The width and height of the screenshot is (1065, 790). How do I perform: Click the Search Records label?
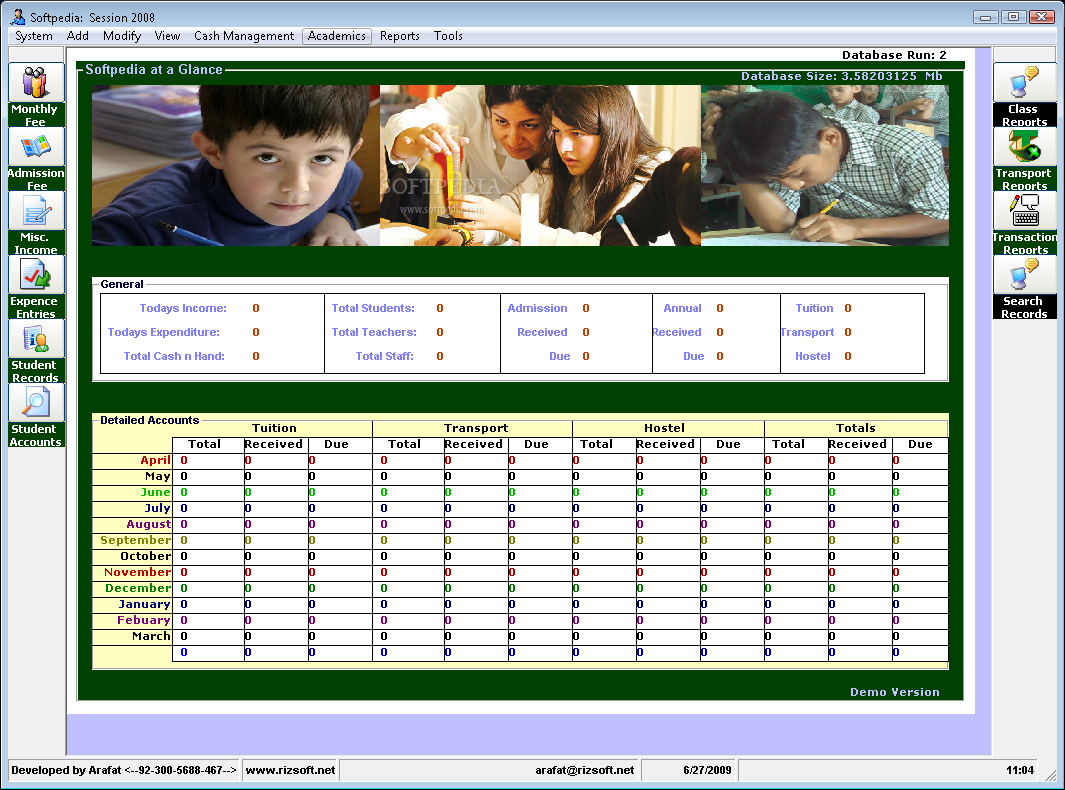click(1024, 307)
